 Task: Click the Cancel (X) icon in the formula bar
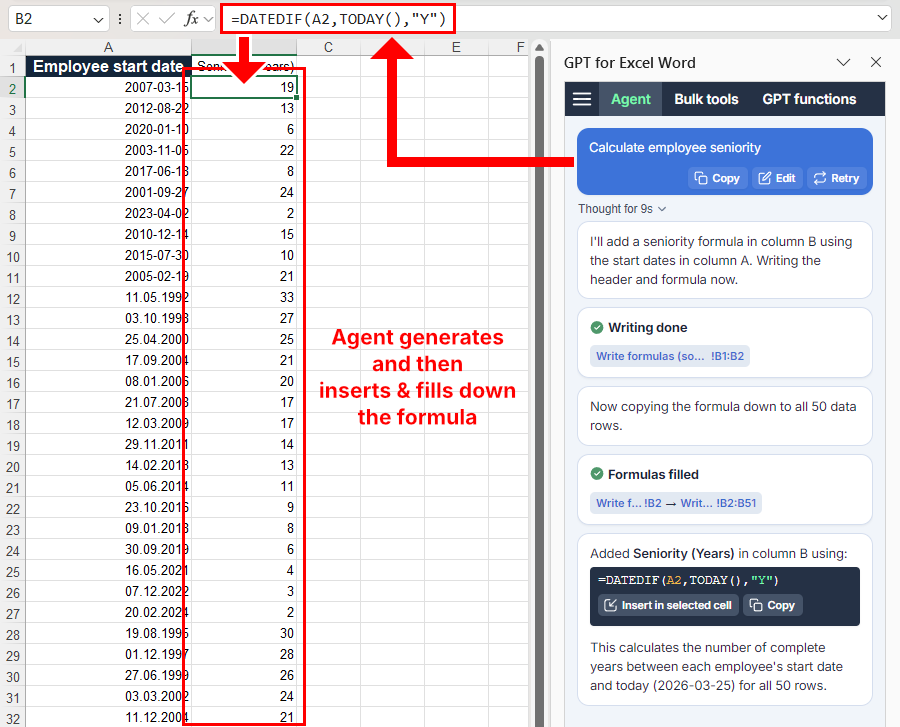point(143,18)
